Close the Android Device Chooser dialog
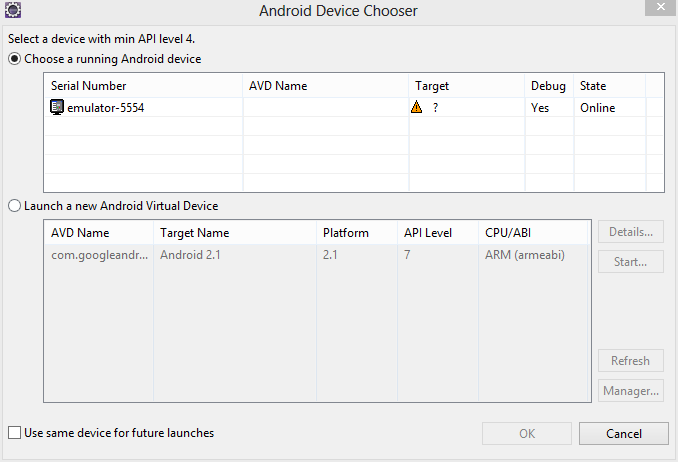Viewport: 678px width, 462px height. pos(660,7)
